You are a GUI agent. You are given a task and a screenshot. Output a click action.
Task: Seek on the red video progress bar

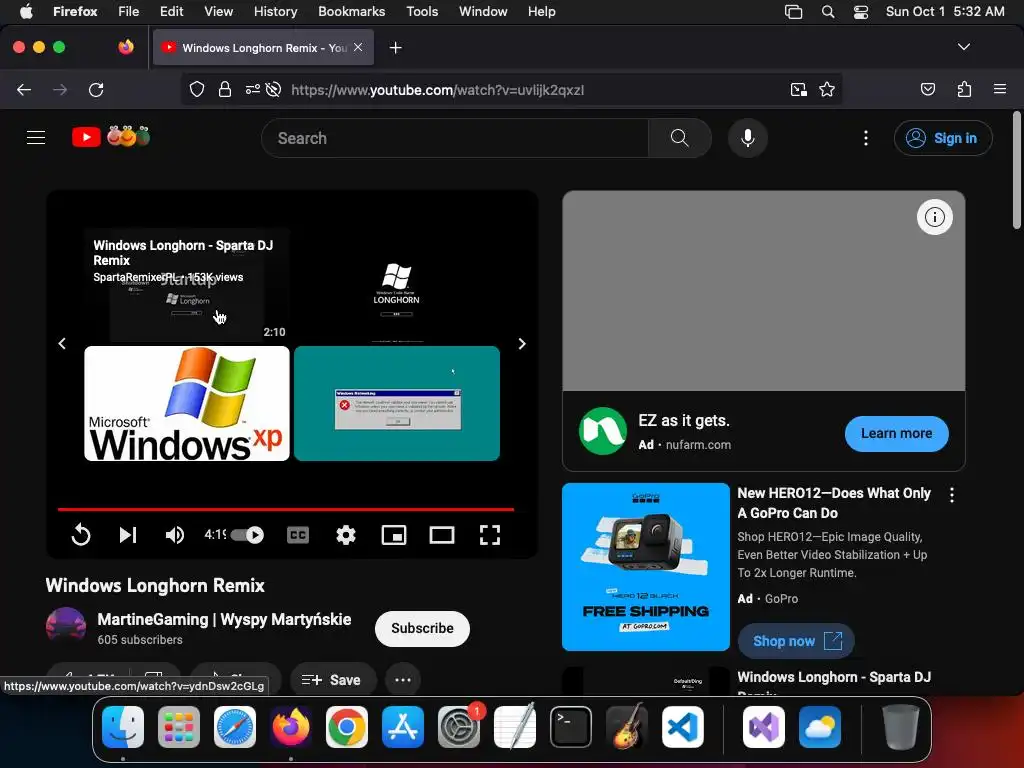(285, 509)
